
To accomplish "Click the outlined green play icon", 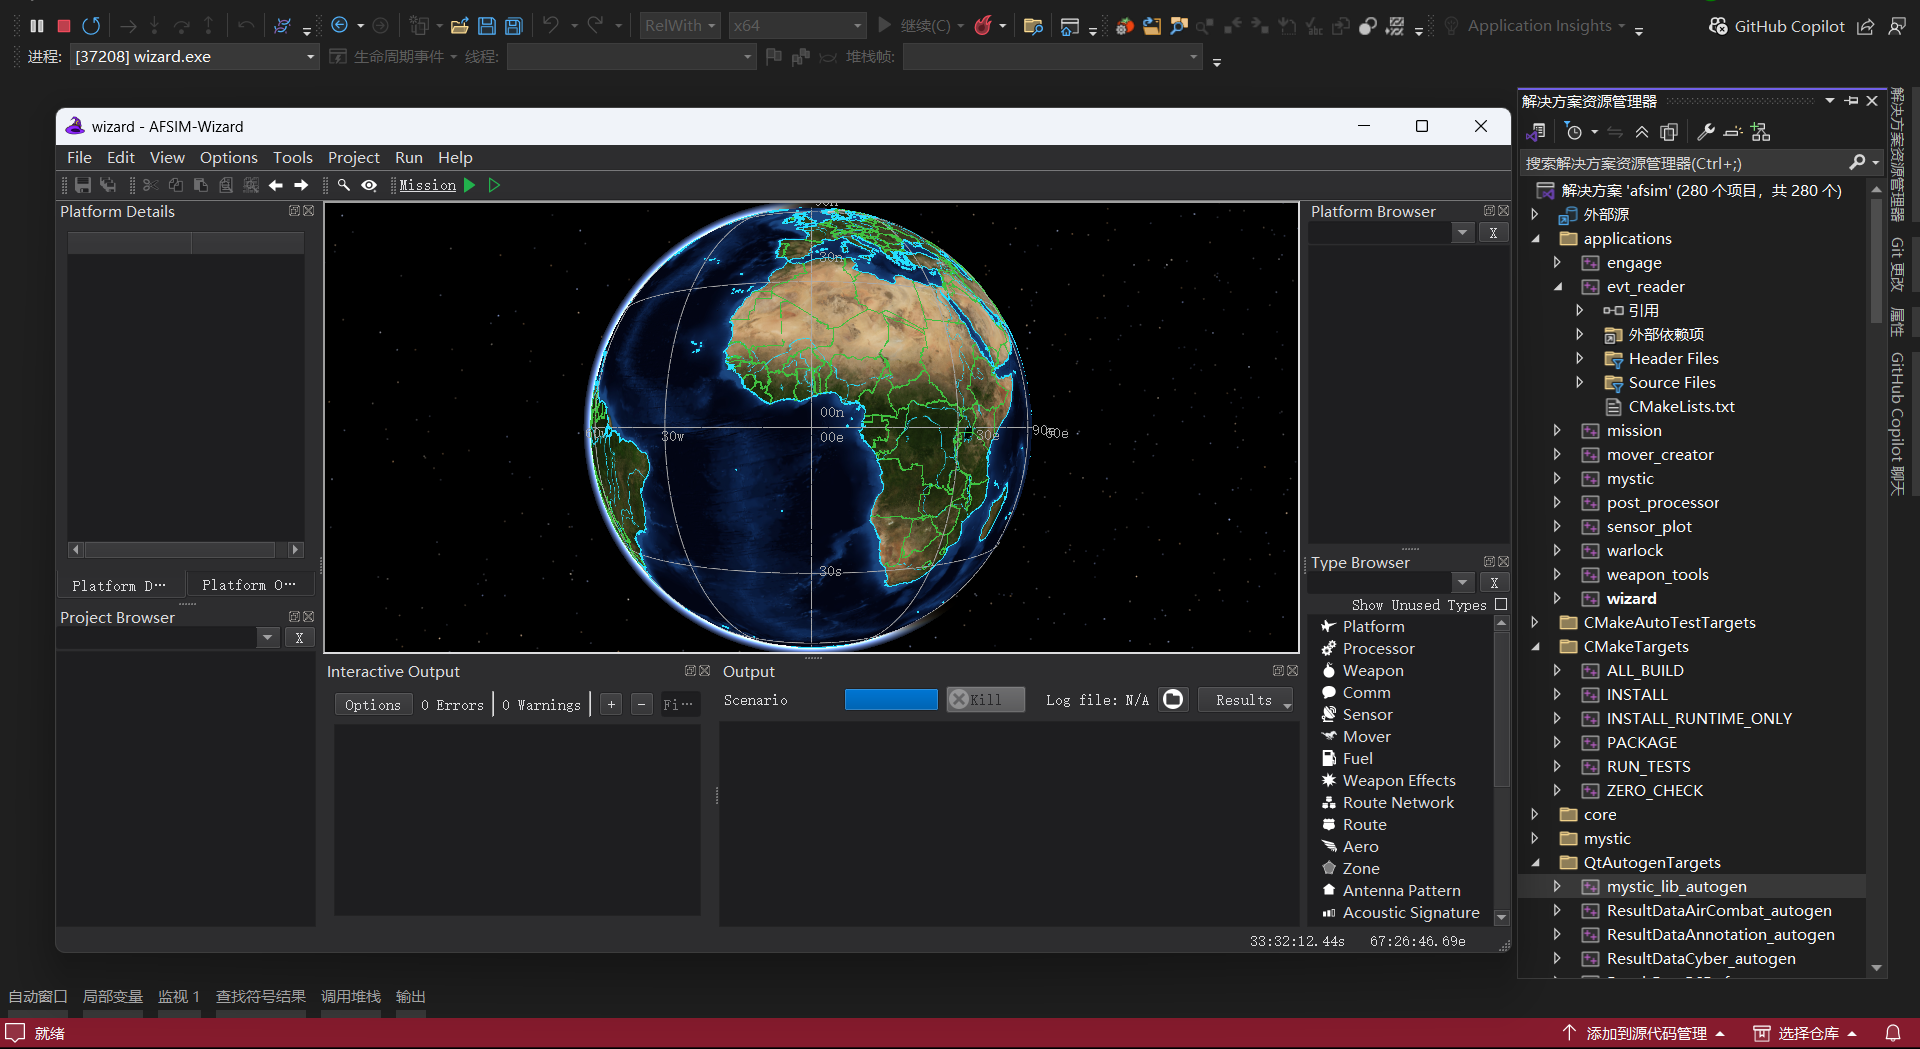I will (494, 185).
